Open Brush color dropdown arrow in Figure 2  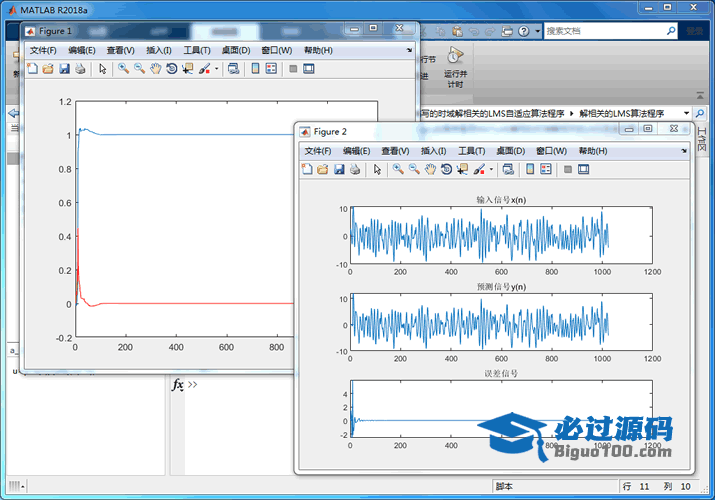(491, 170)
